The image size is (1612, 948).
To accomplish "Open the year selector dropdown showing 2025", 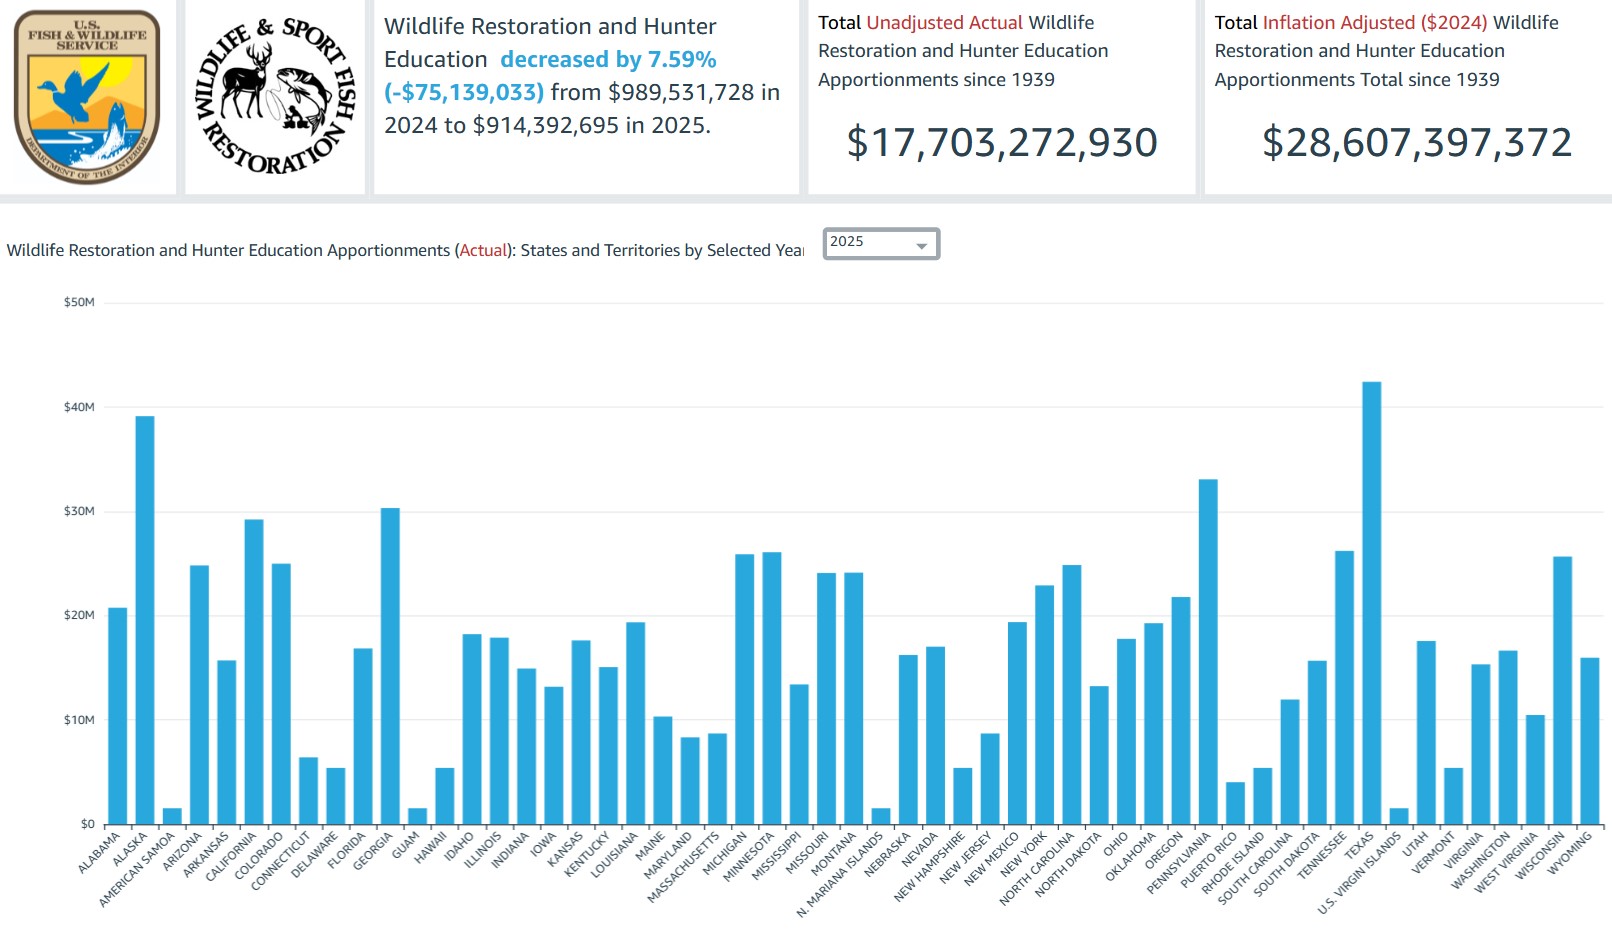I will click(x=881, y=243).
